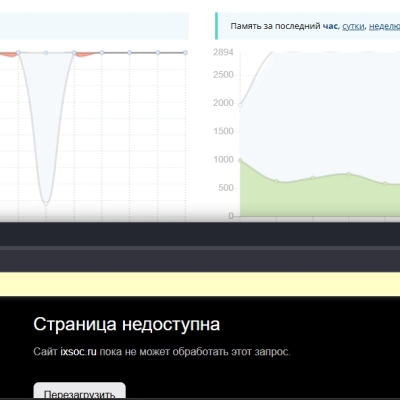Screen dimensions: 400x400
Task: Click the yellow notification bar
Action: 200,284
